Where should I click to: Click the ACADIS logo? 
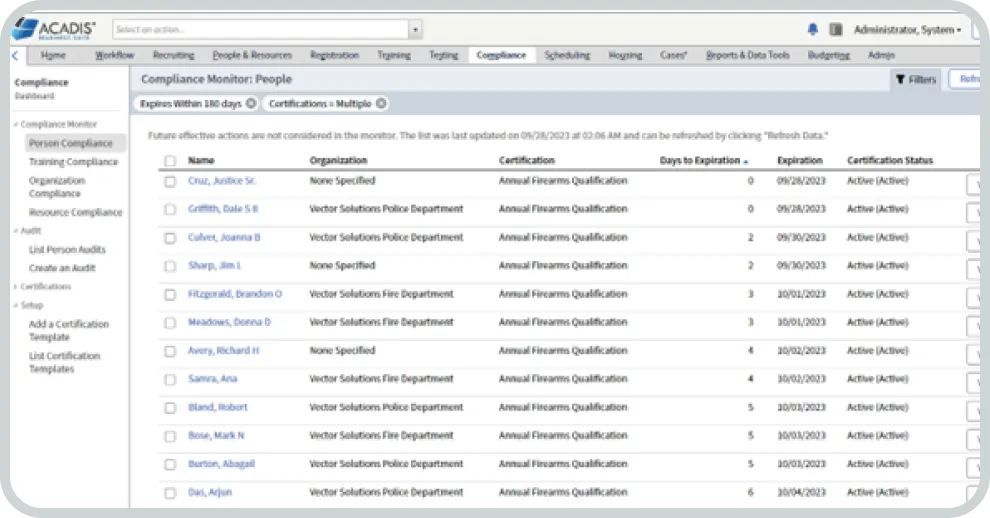(x=56, y=29)
